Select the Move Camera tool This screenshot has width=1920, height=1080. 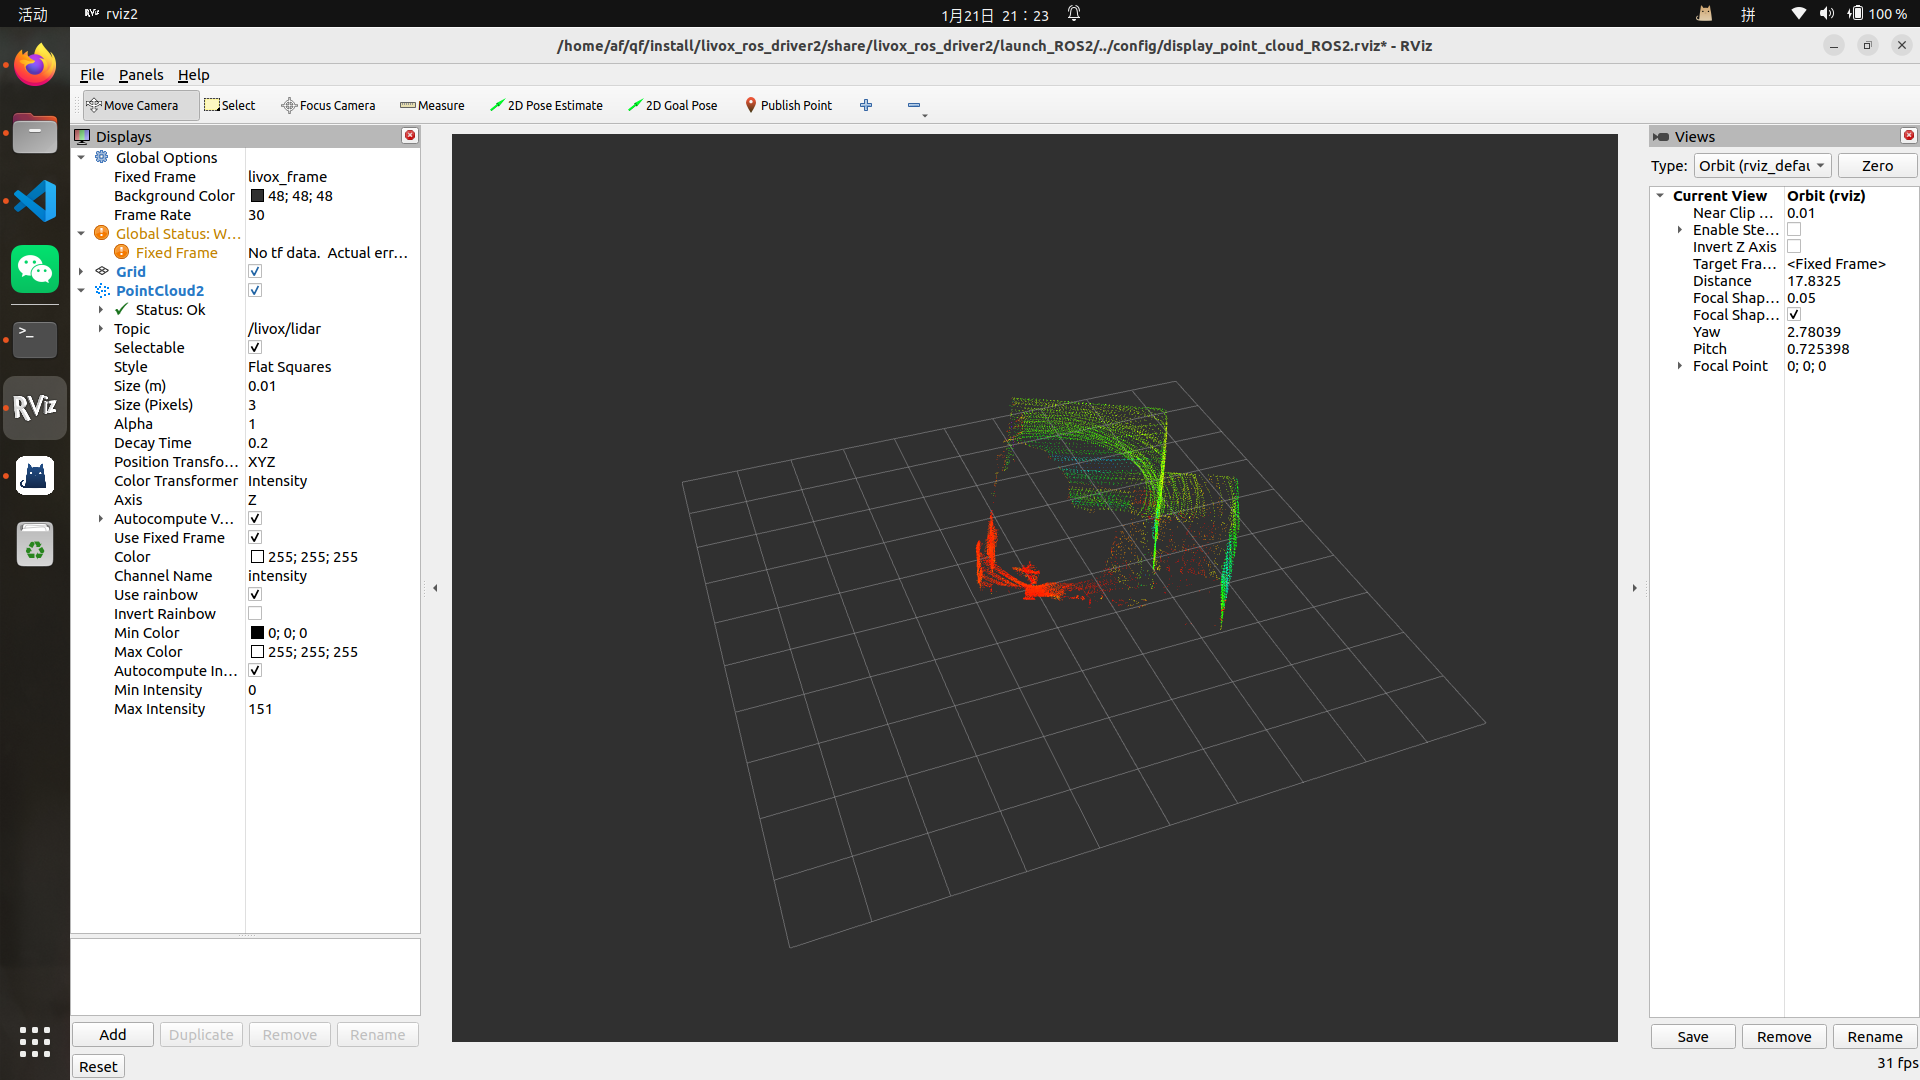pos(132,105)
